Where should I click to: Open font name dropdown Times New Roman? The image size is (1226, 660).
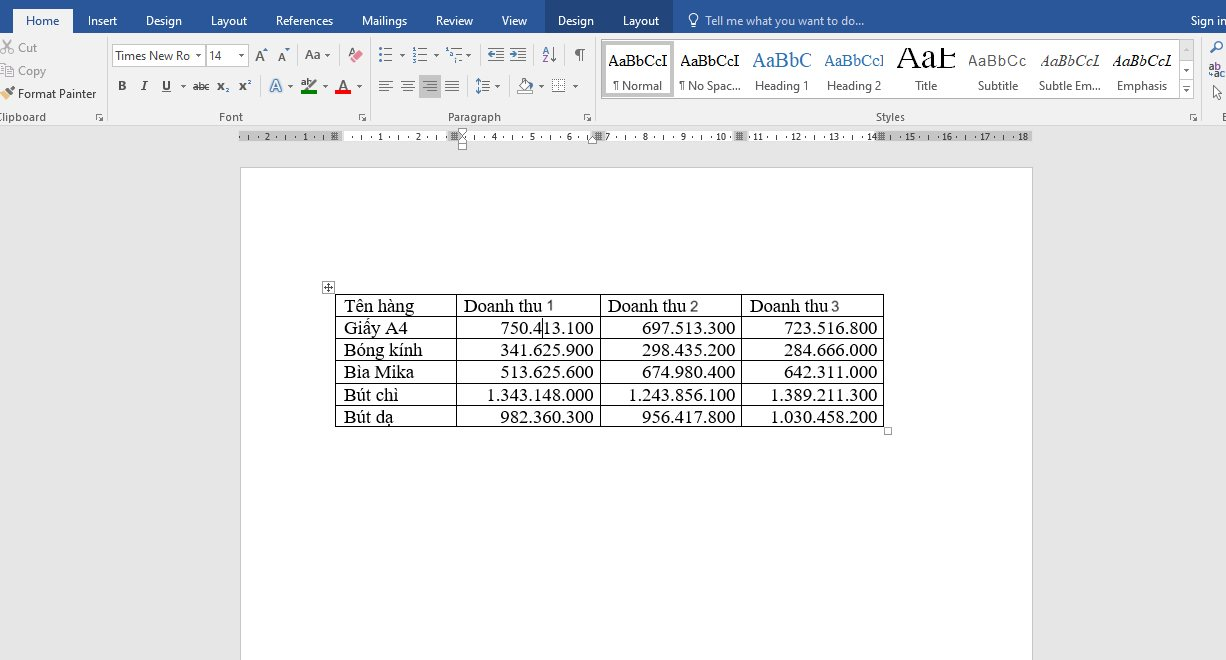198,56
